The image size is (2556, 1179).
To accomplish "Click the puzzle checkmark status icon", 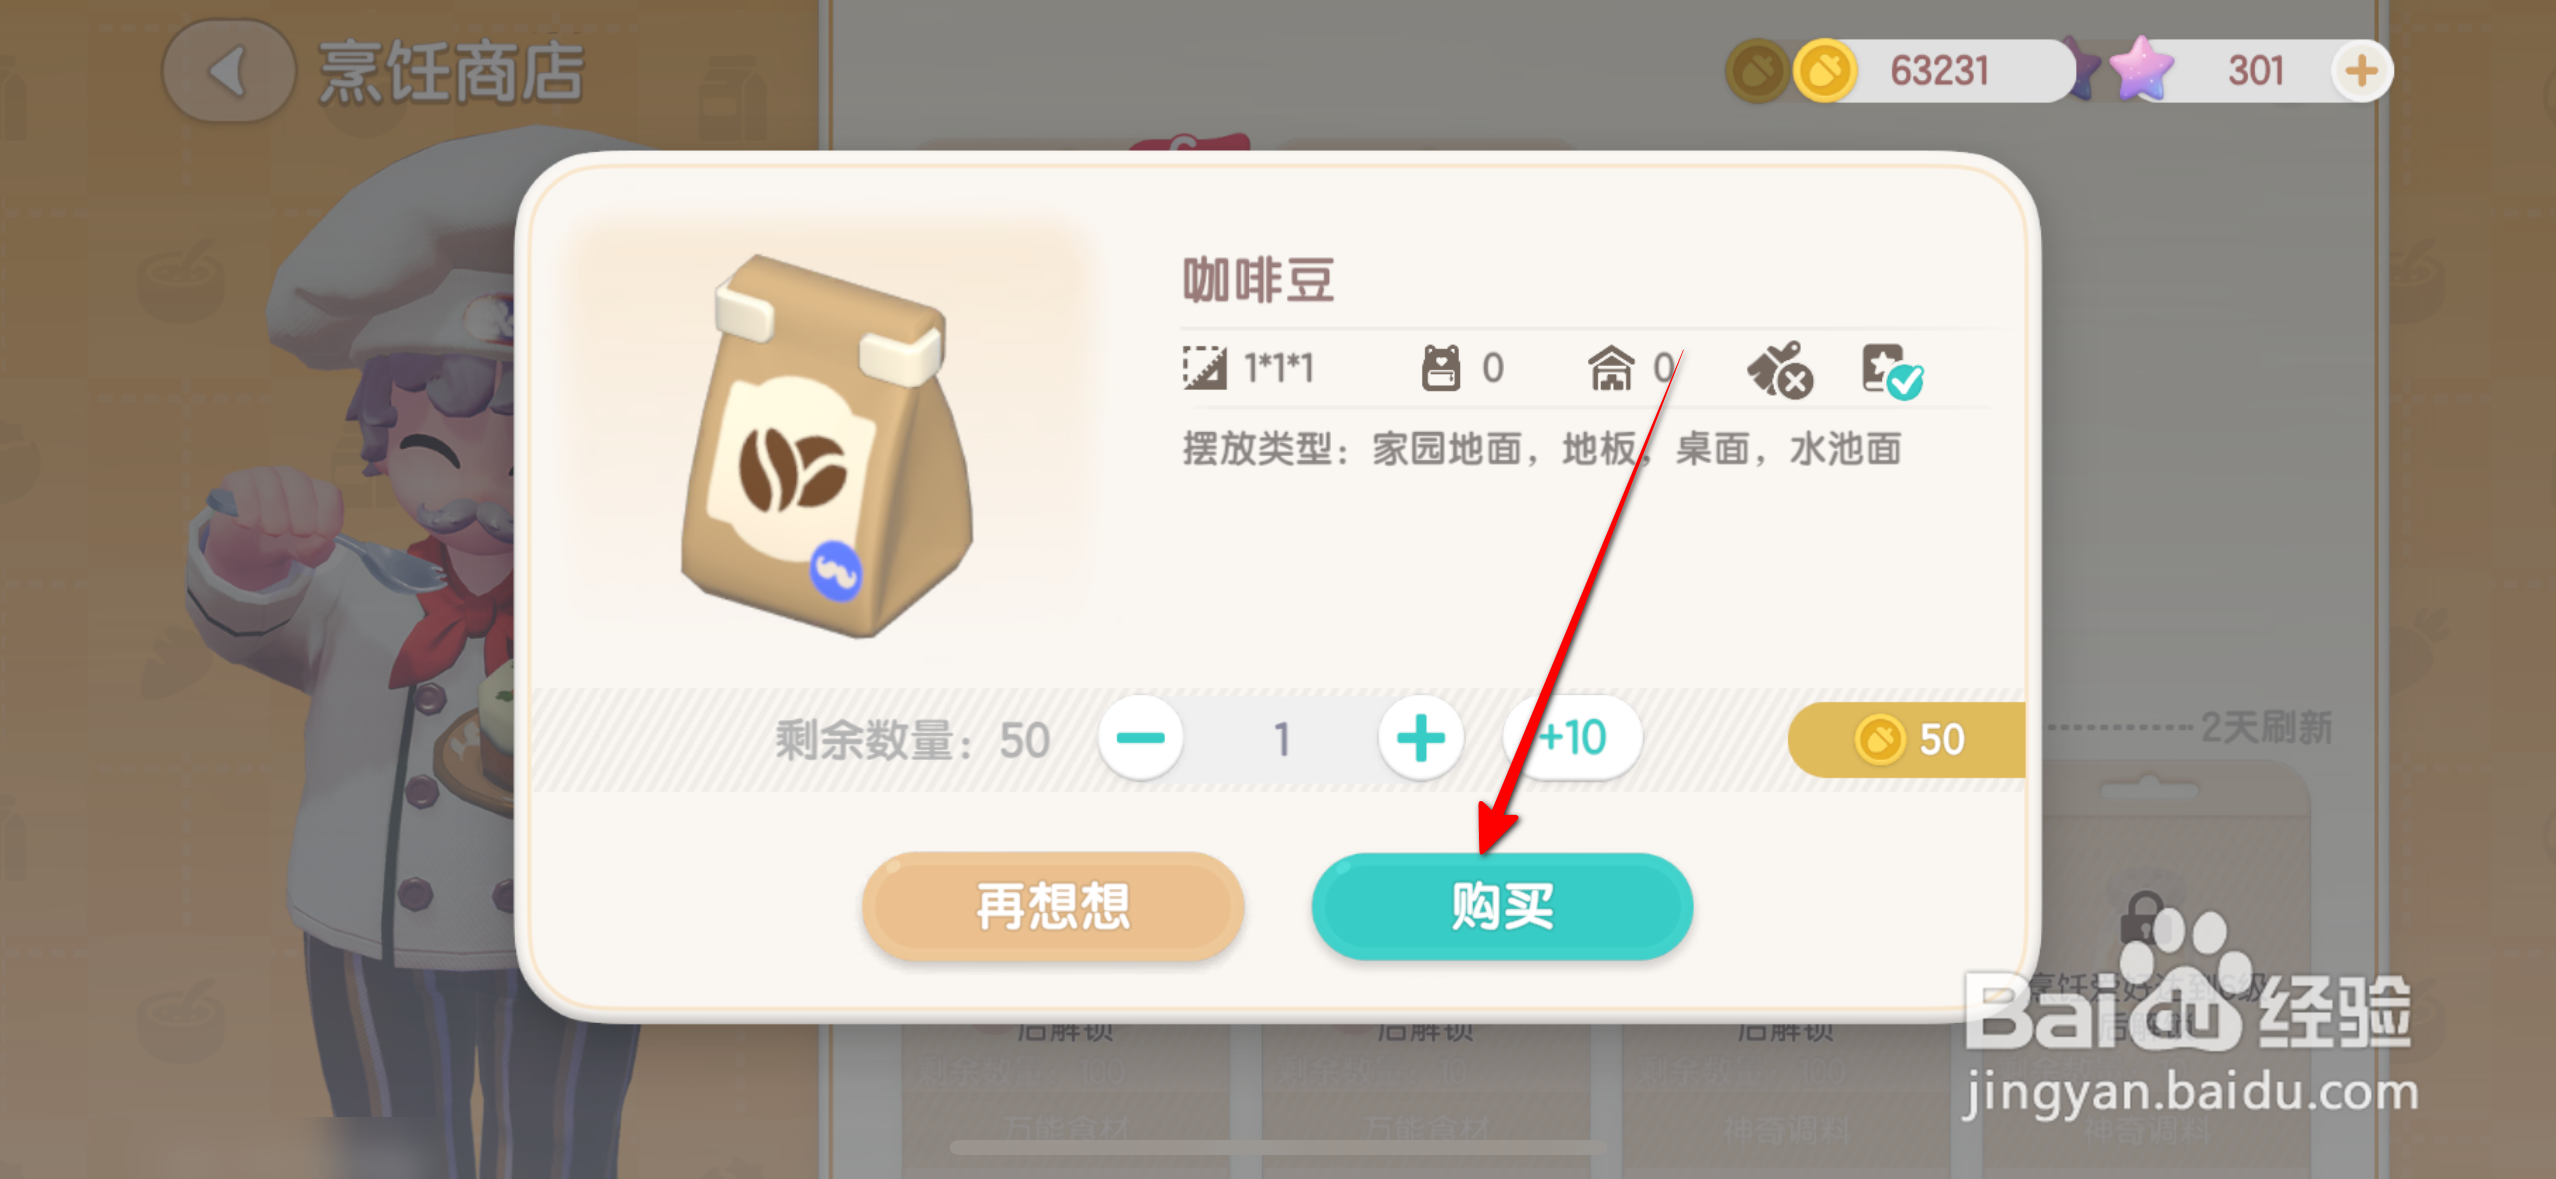I will pyautogui.click(x=1892, y=372).
